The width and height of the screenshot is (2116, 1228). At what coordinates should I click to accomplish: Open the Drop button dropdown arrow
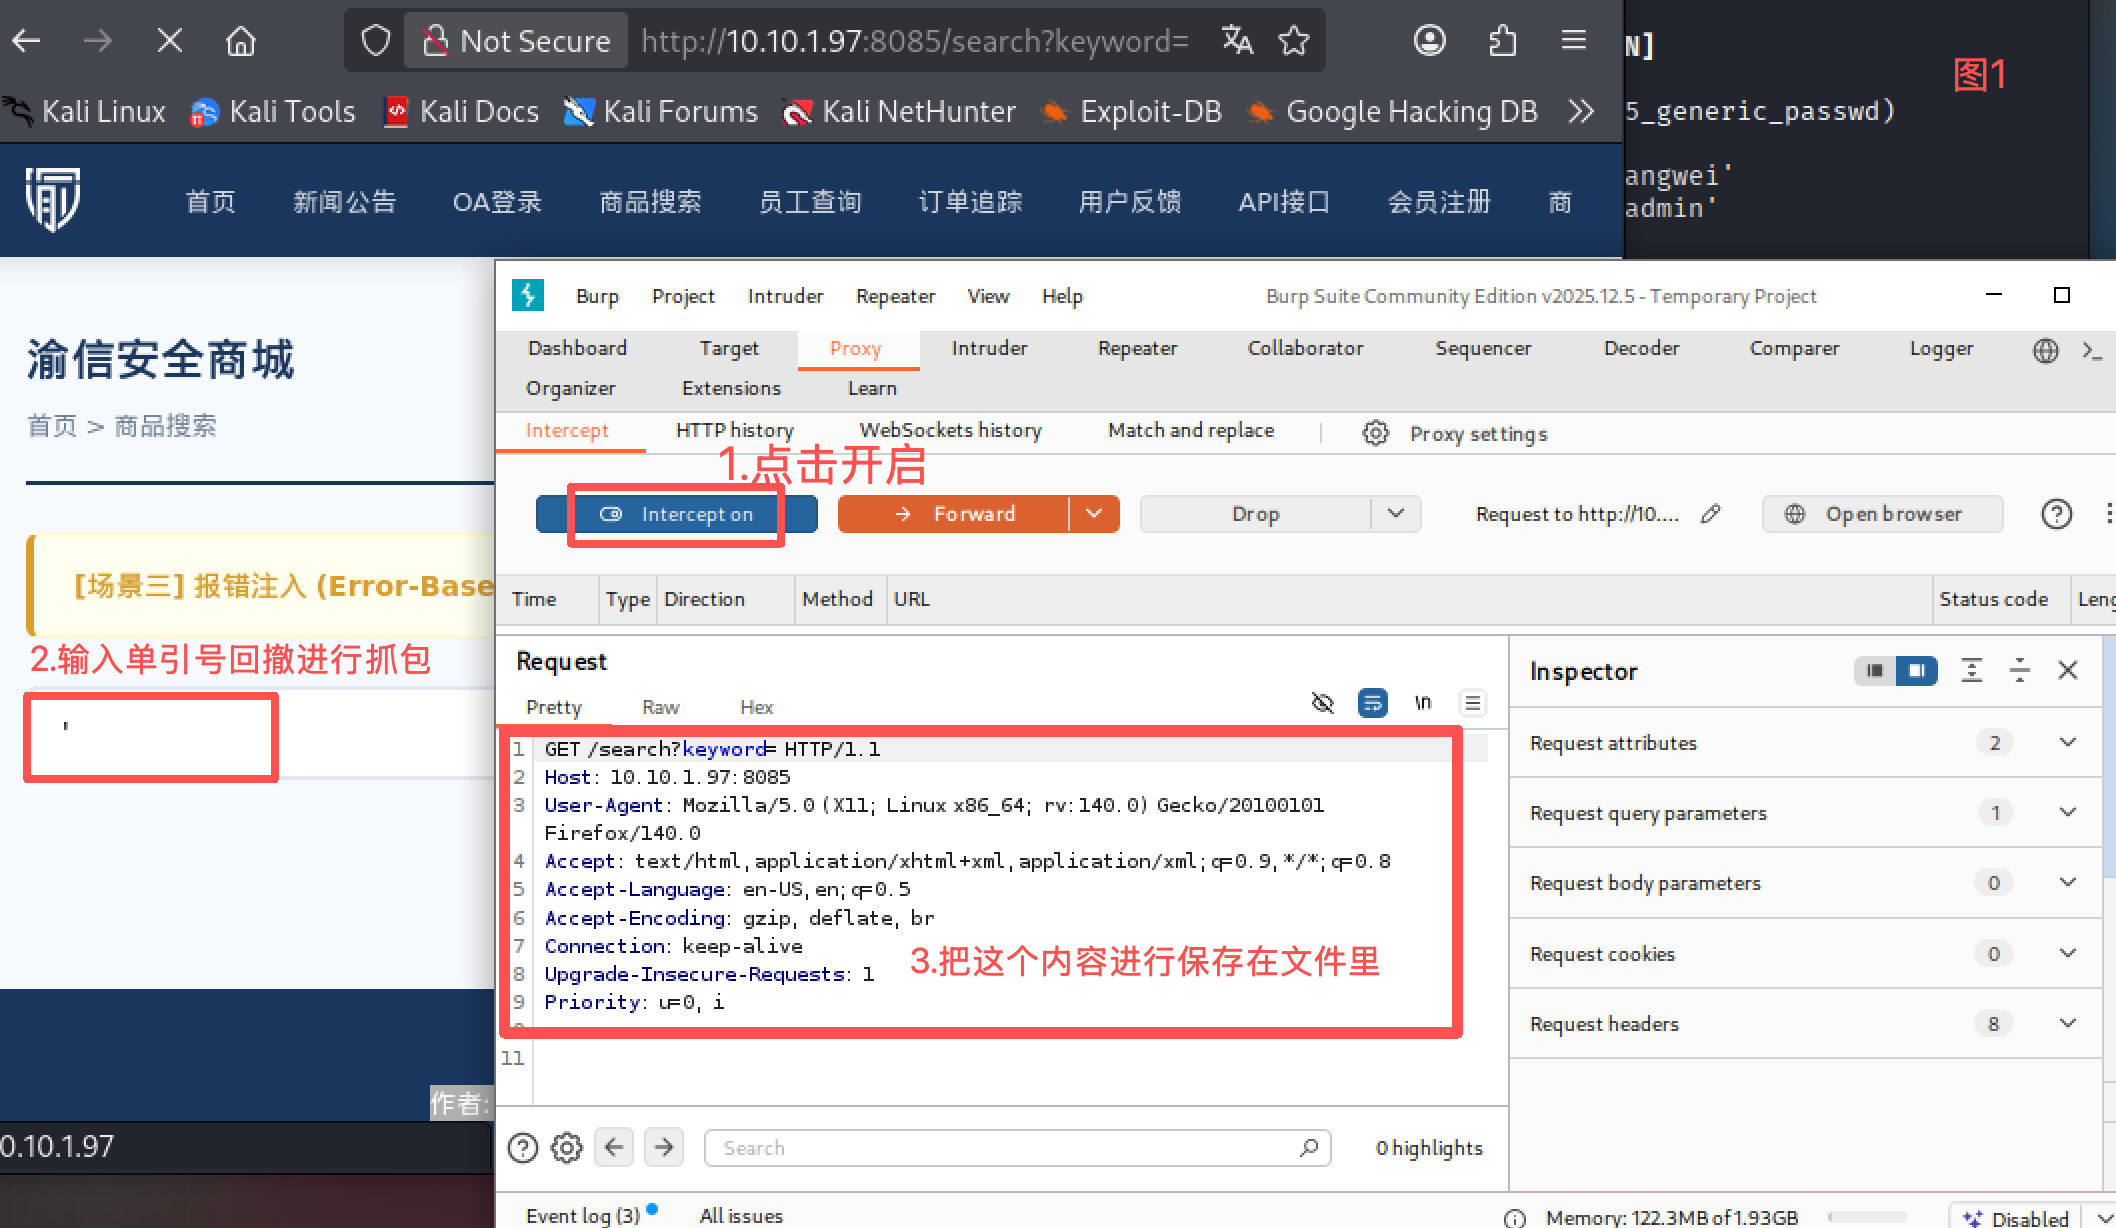tap(1396, 514)
